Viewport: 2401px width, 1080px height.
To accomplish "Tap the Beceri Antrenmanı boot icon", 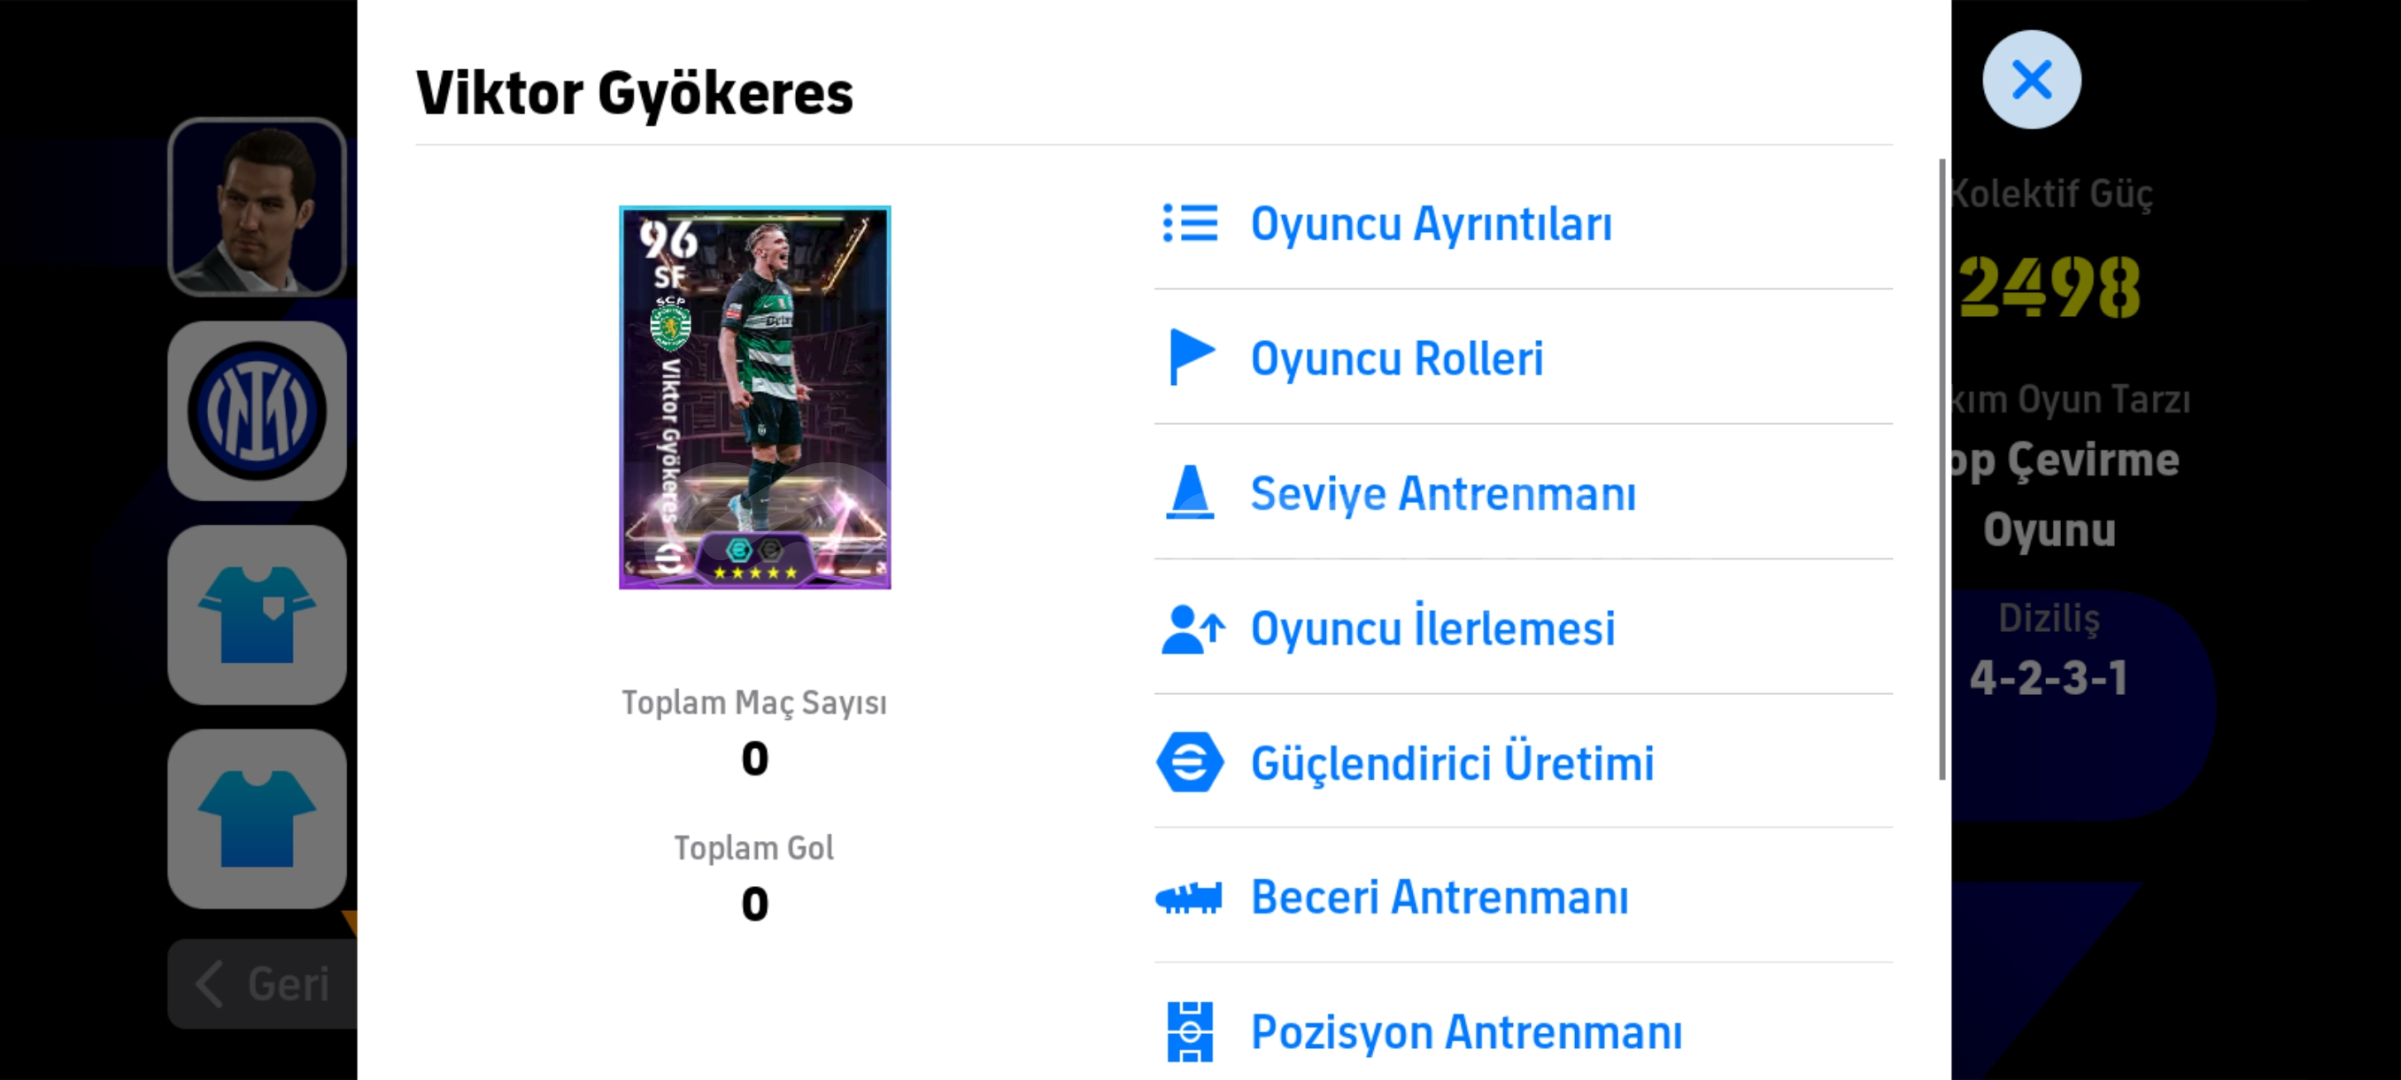I will tap(1189, 898).
